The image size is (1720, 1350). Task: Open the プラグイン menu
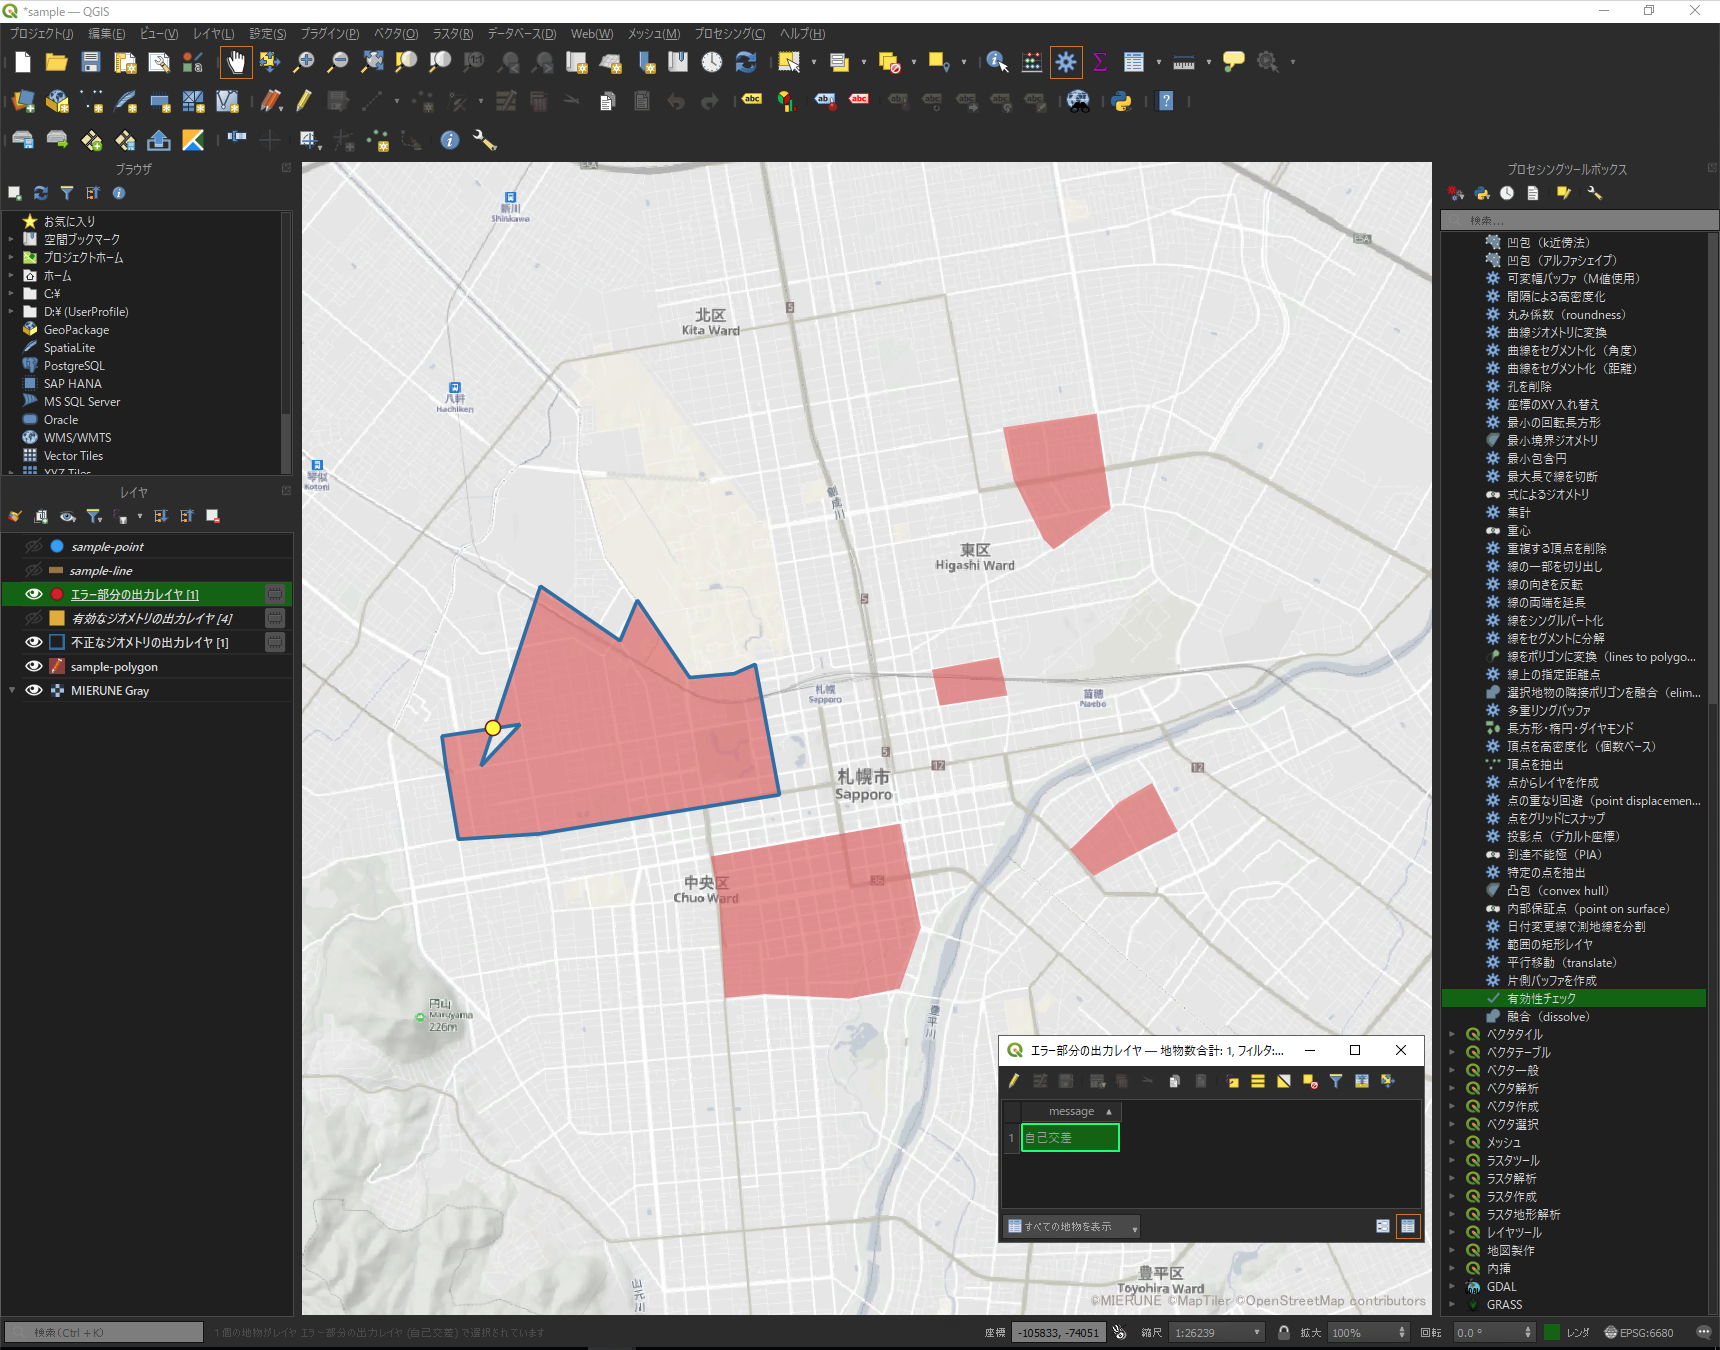click(330, 33)
